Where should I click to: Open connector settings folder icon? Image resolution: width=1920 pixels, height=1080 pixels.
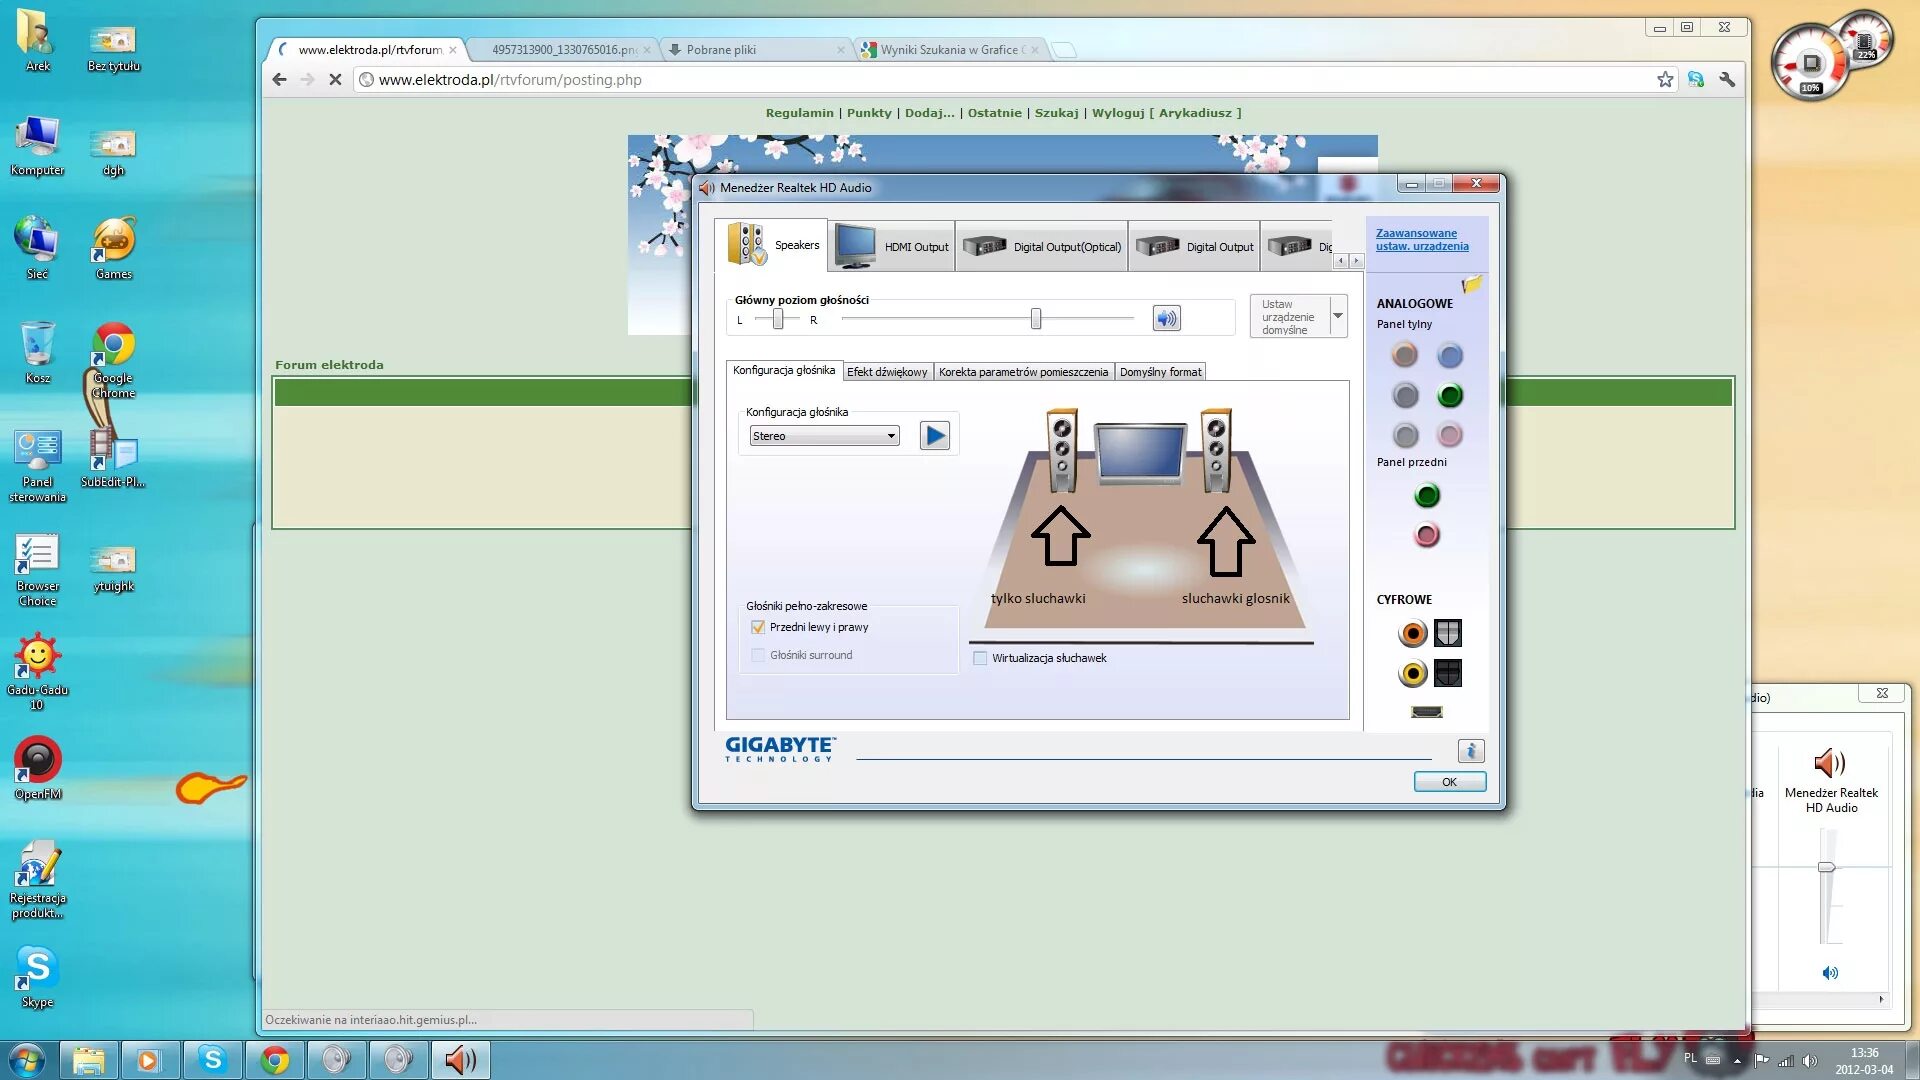coord(1471,285)
